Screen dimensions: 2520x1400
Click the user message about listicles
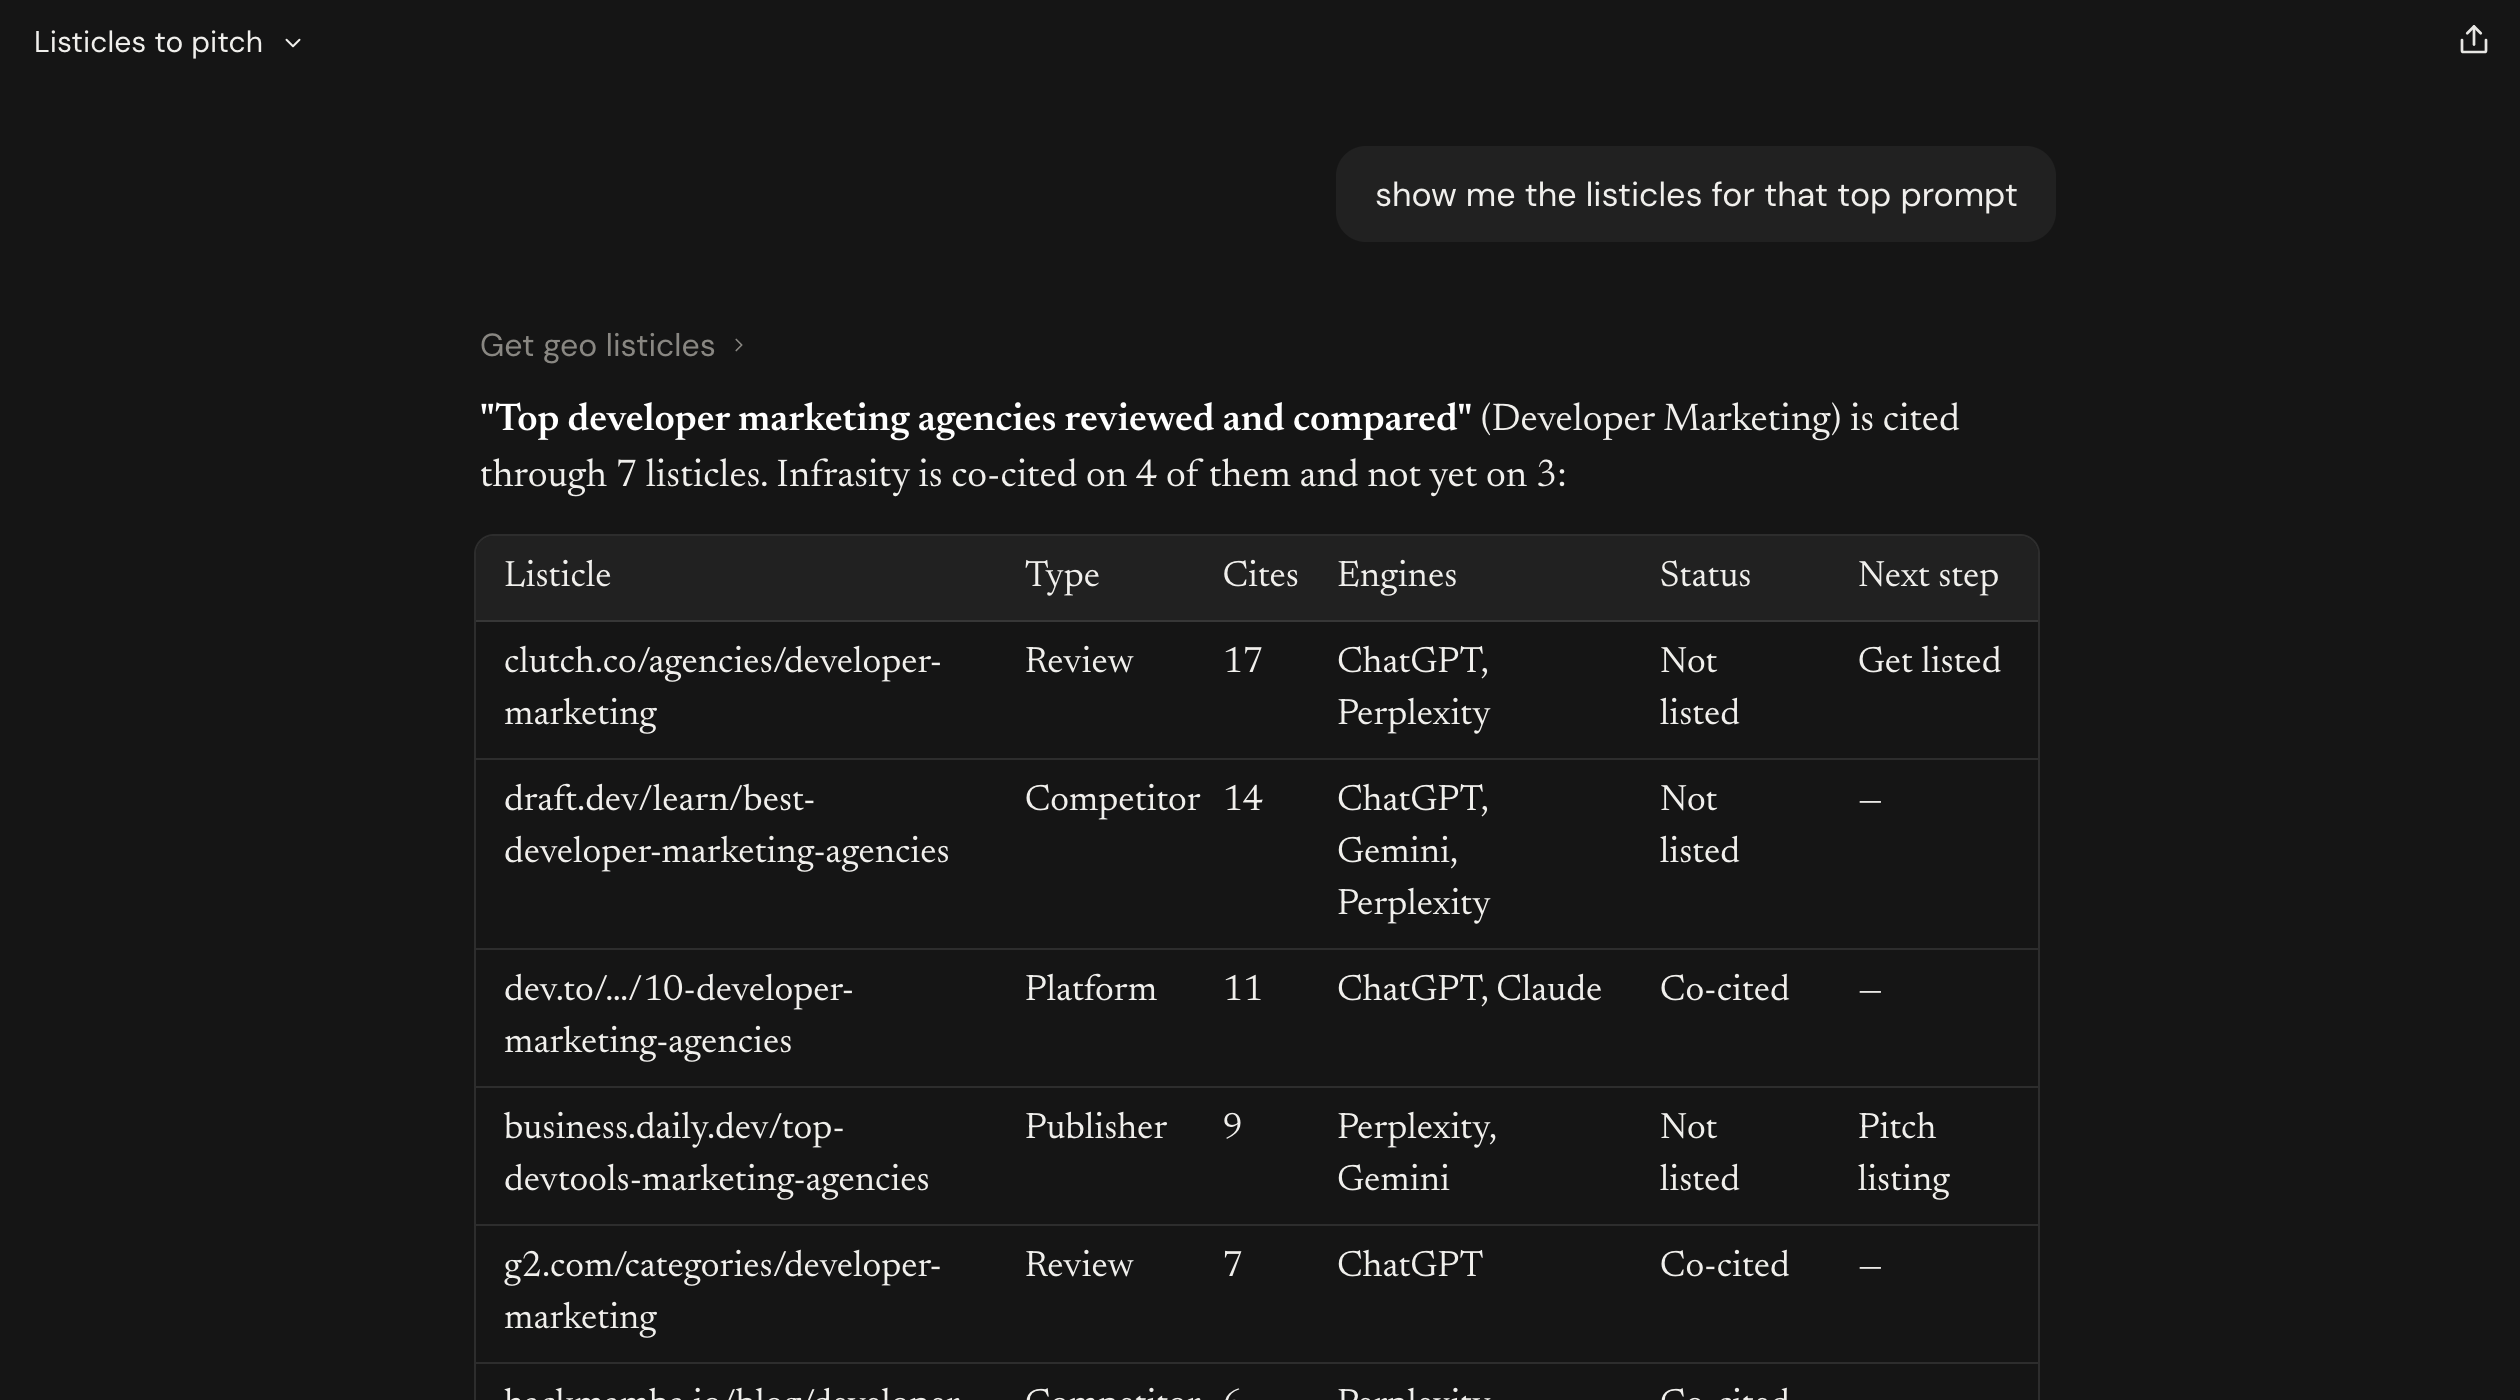pyautogui.click(x=1695, y=194)
